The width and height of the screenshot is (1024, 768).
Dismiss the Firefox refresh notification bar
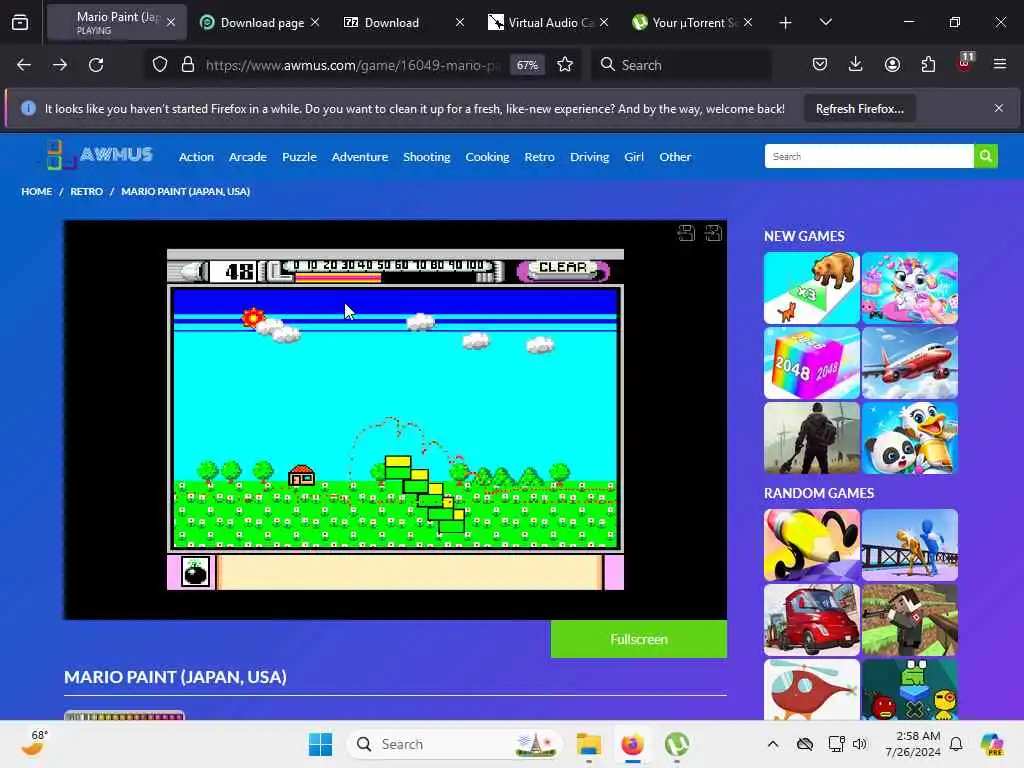click(999, 108)
